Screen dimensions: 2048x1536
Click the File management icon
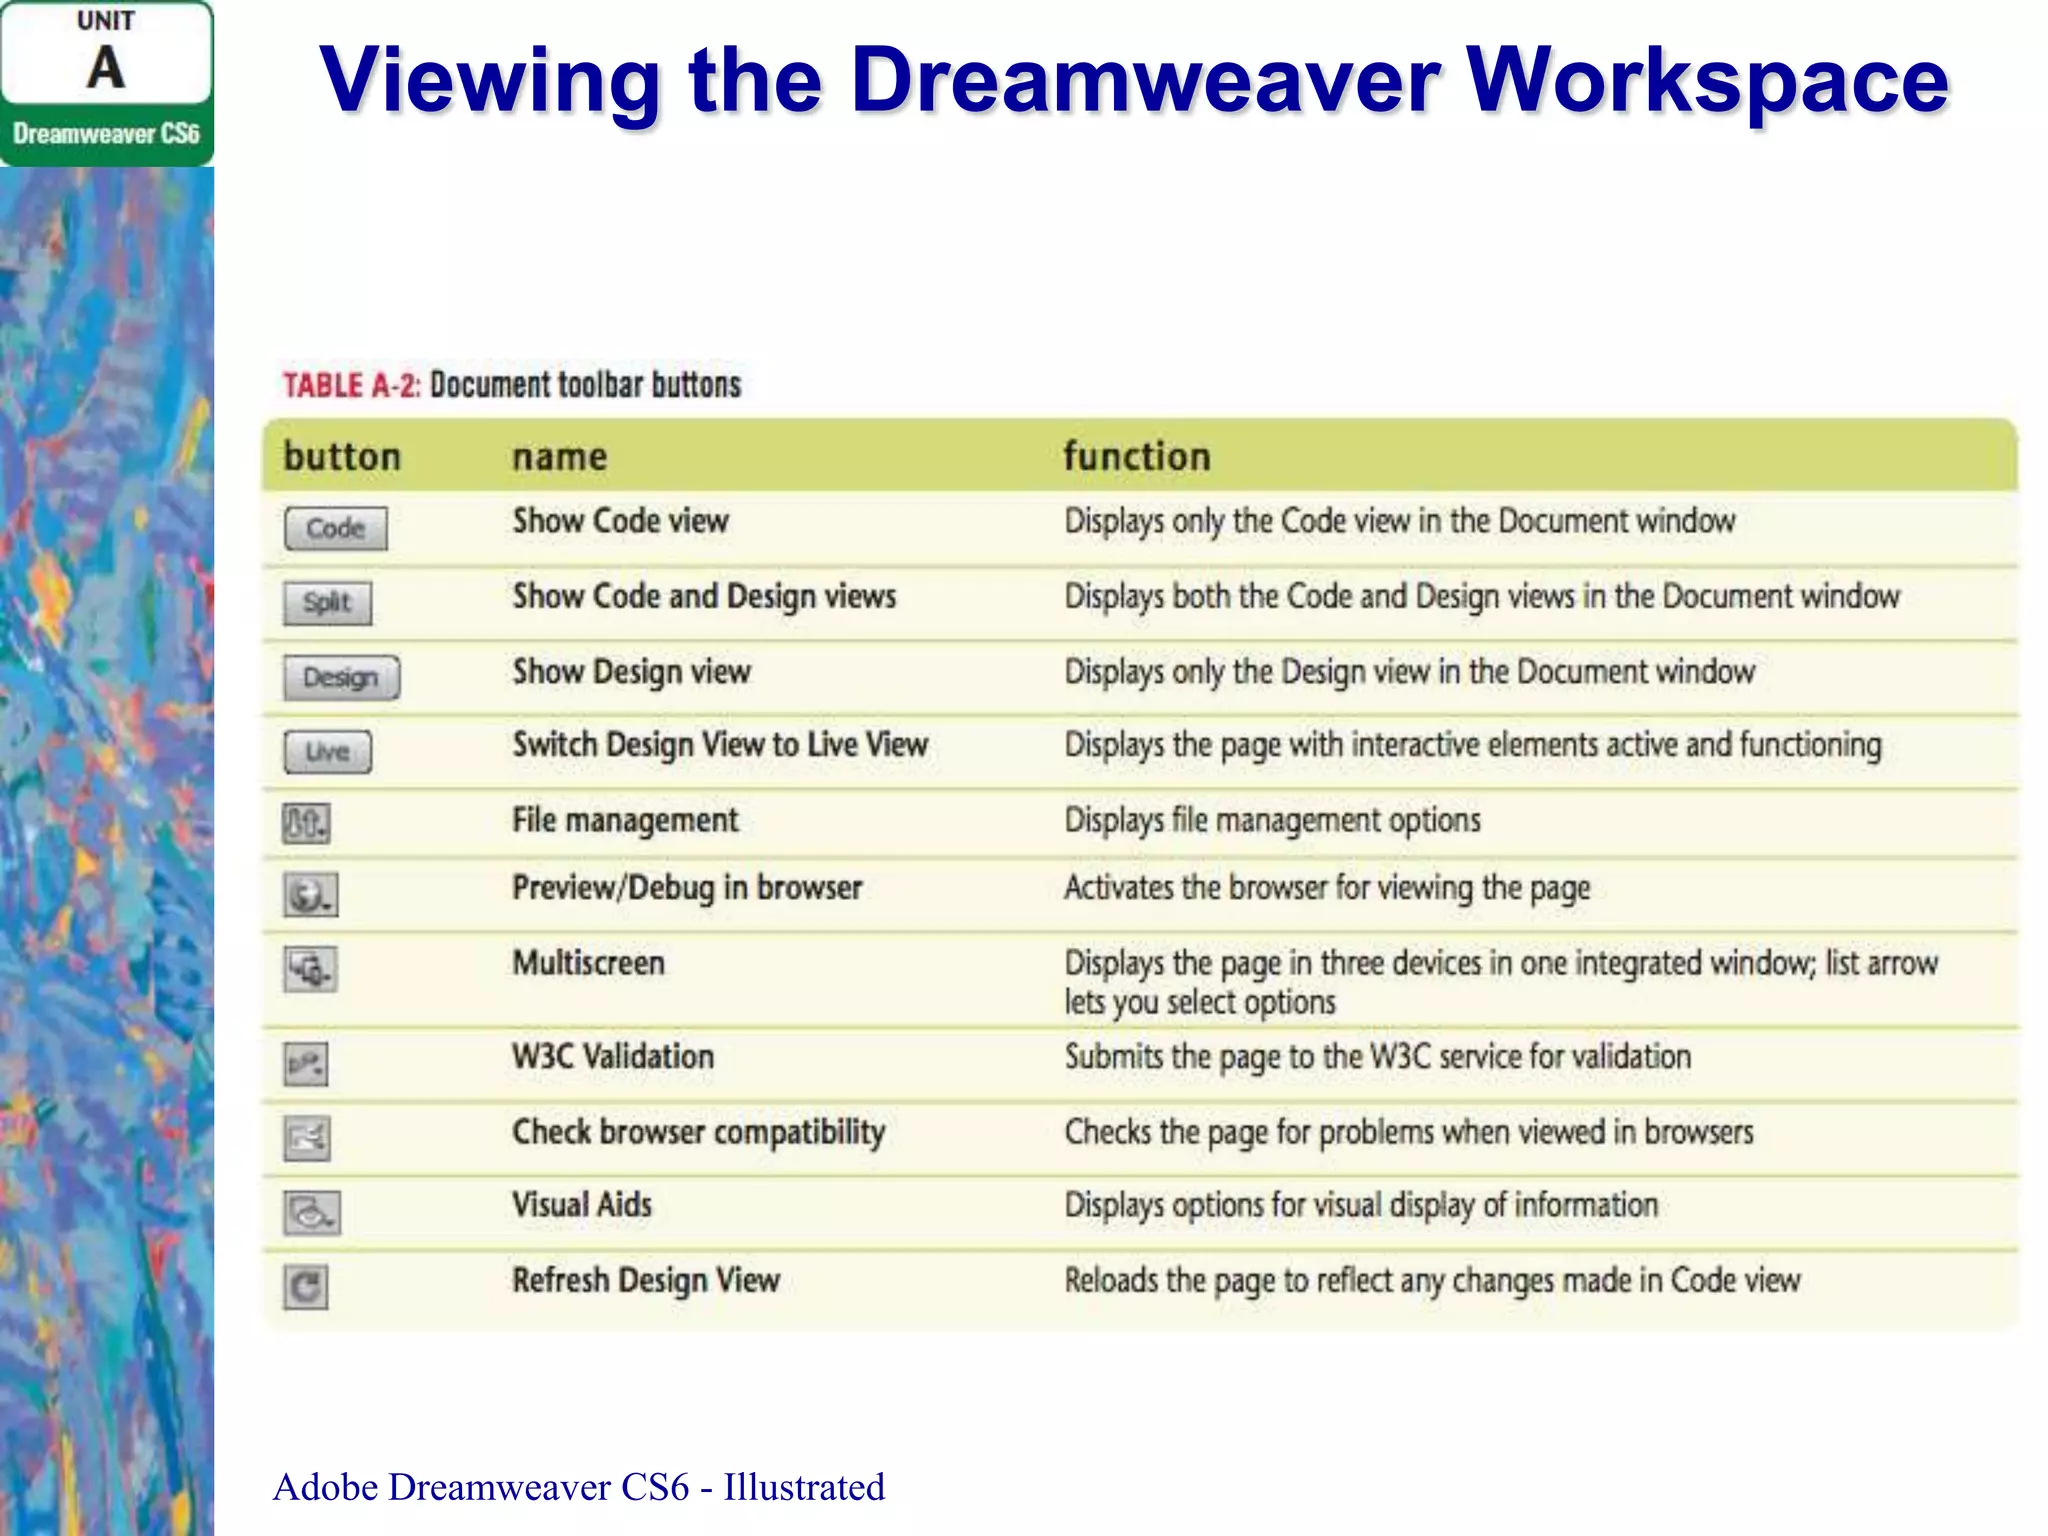306,824
